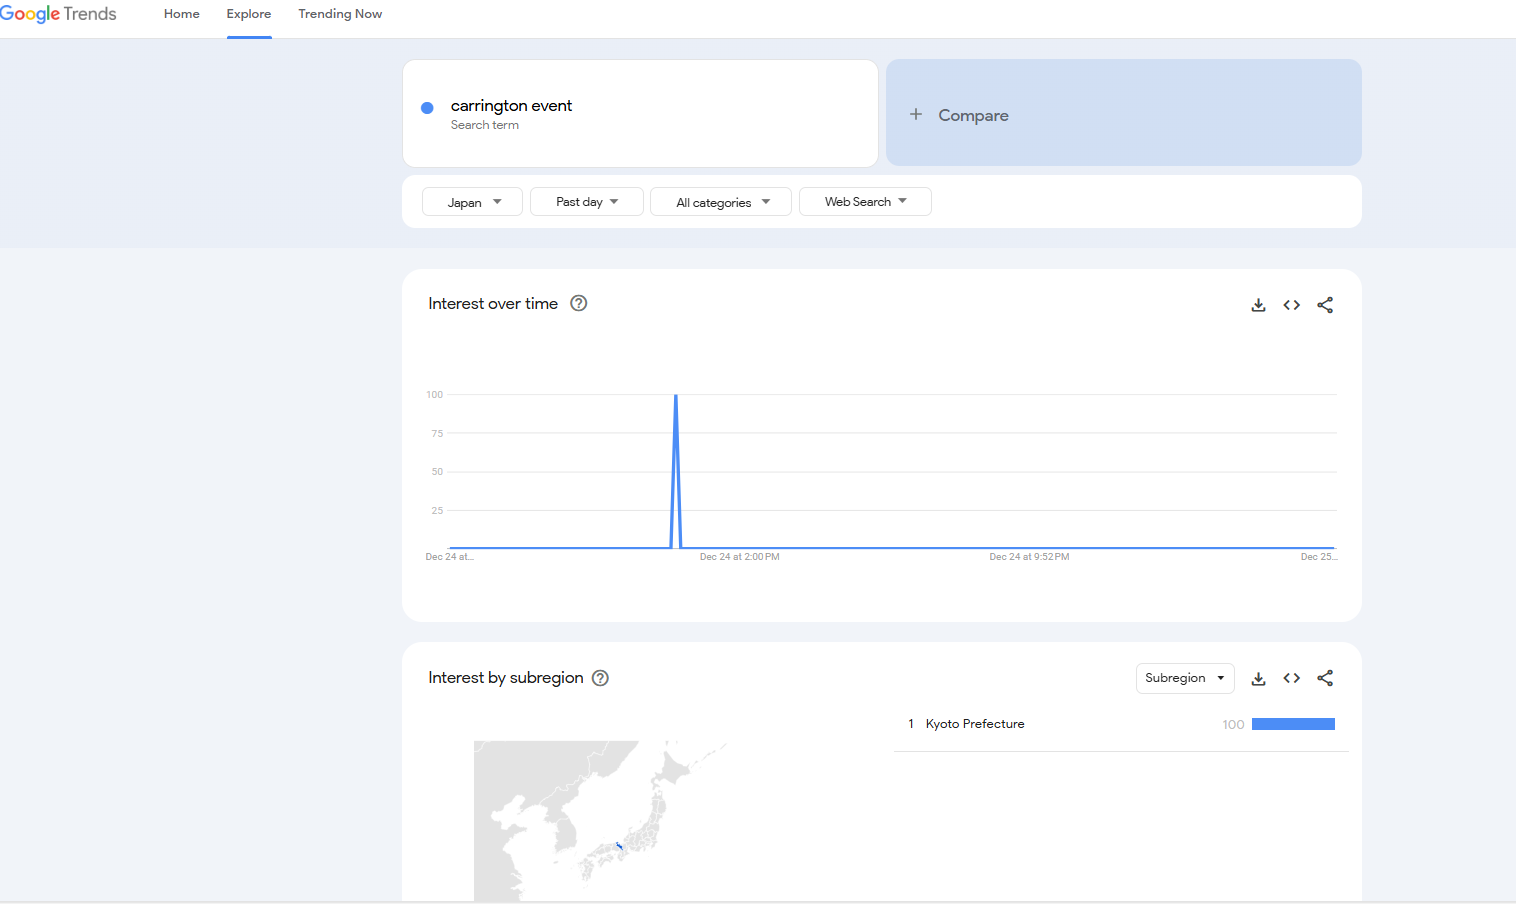1516x904 pixels.
Task: Click the Dec 24 at 2:00 PM axis label
Action: click(740, 557)
